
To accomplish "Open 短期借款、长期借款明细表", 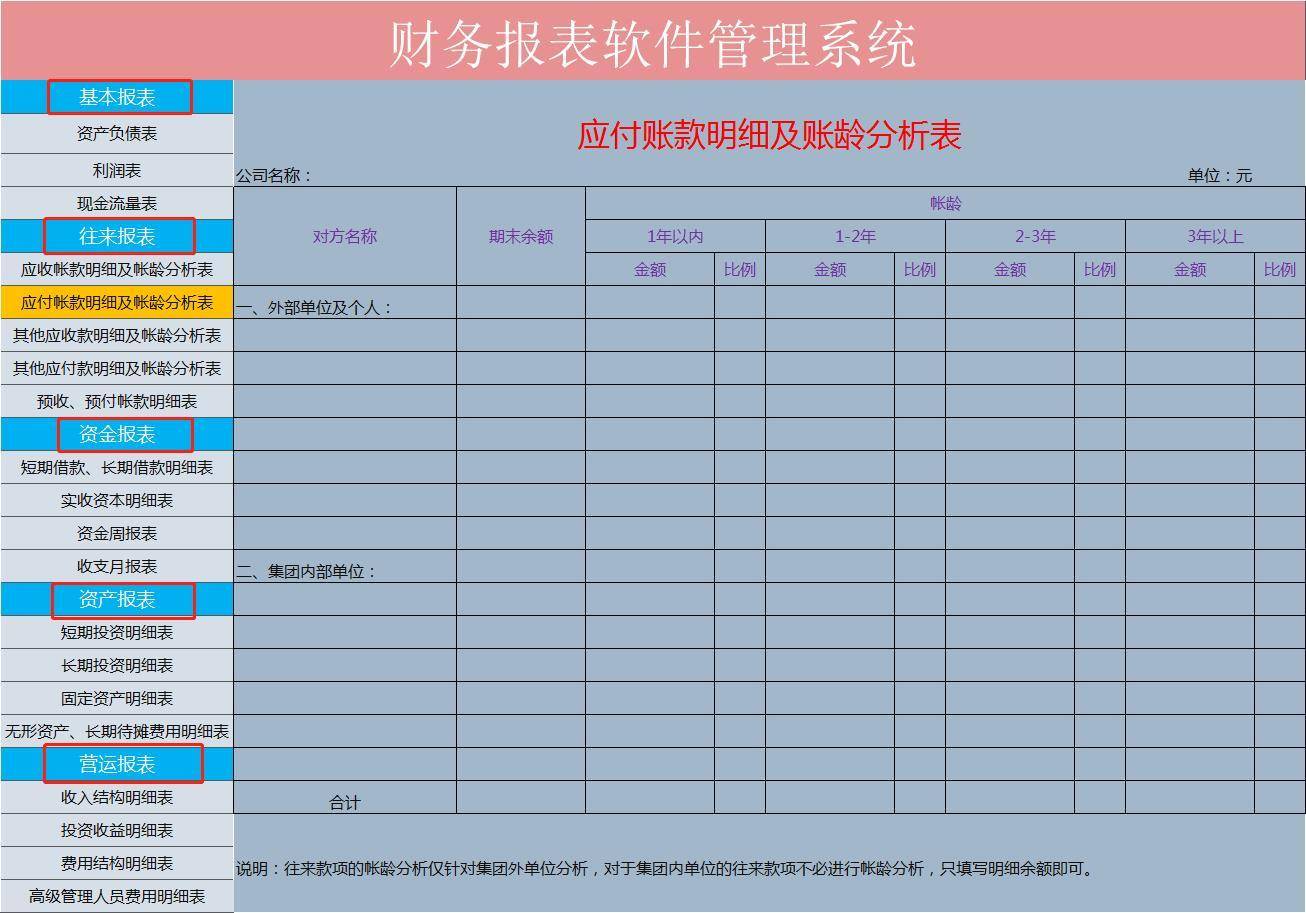I will (117, 467).
